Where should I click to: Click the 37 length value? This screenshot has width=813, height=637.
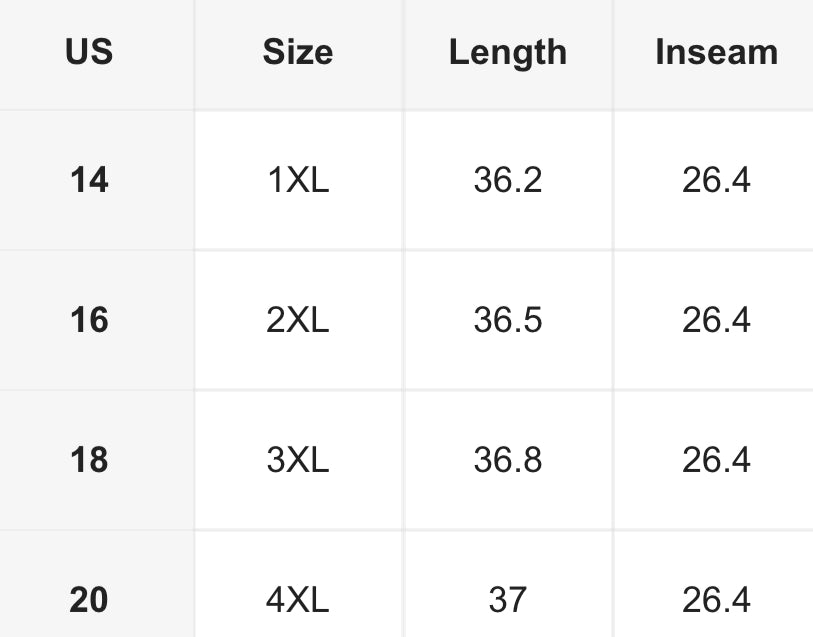pos(507,600)
